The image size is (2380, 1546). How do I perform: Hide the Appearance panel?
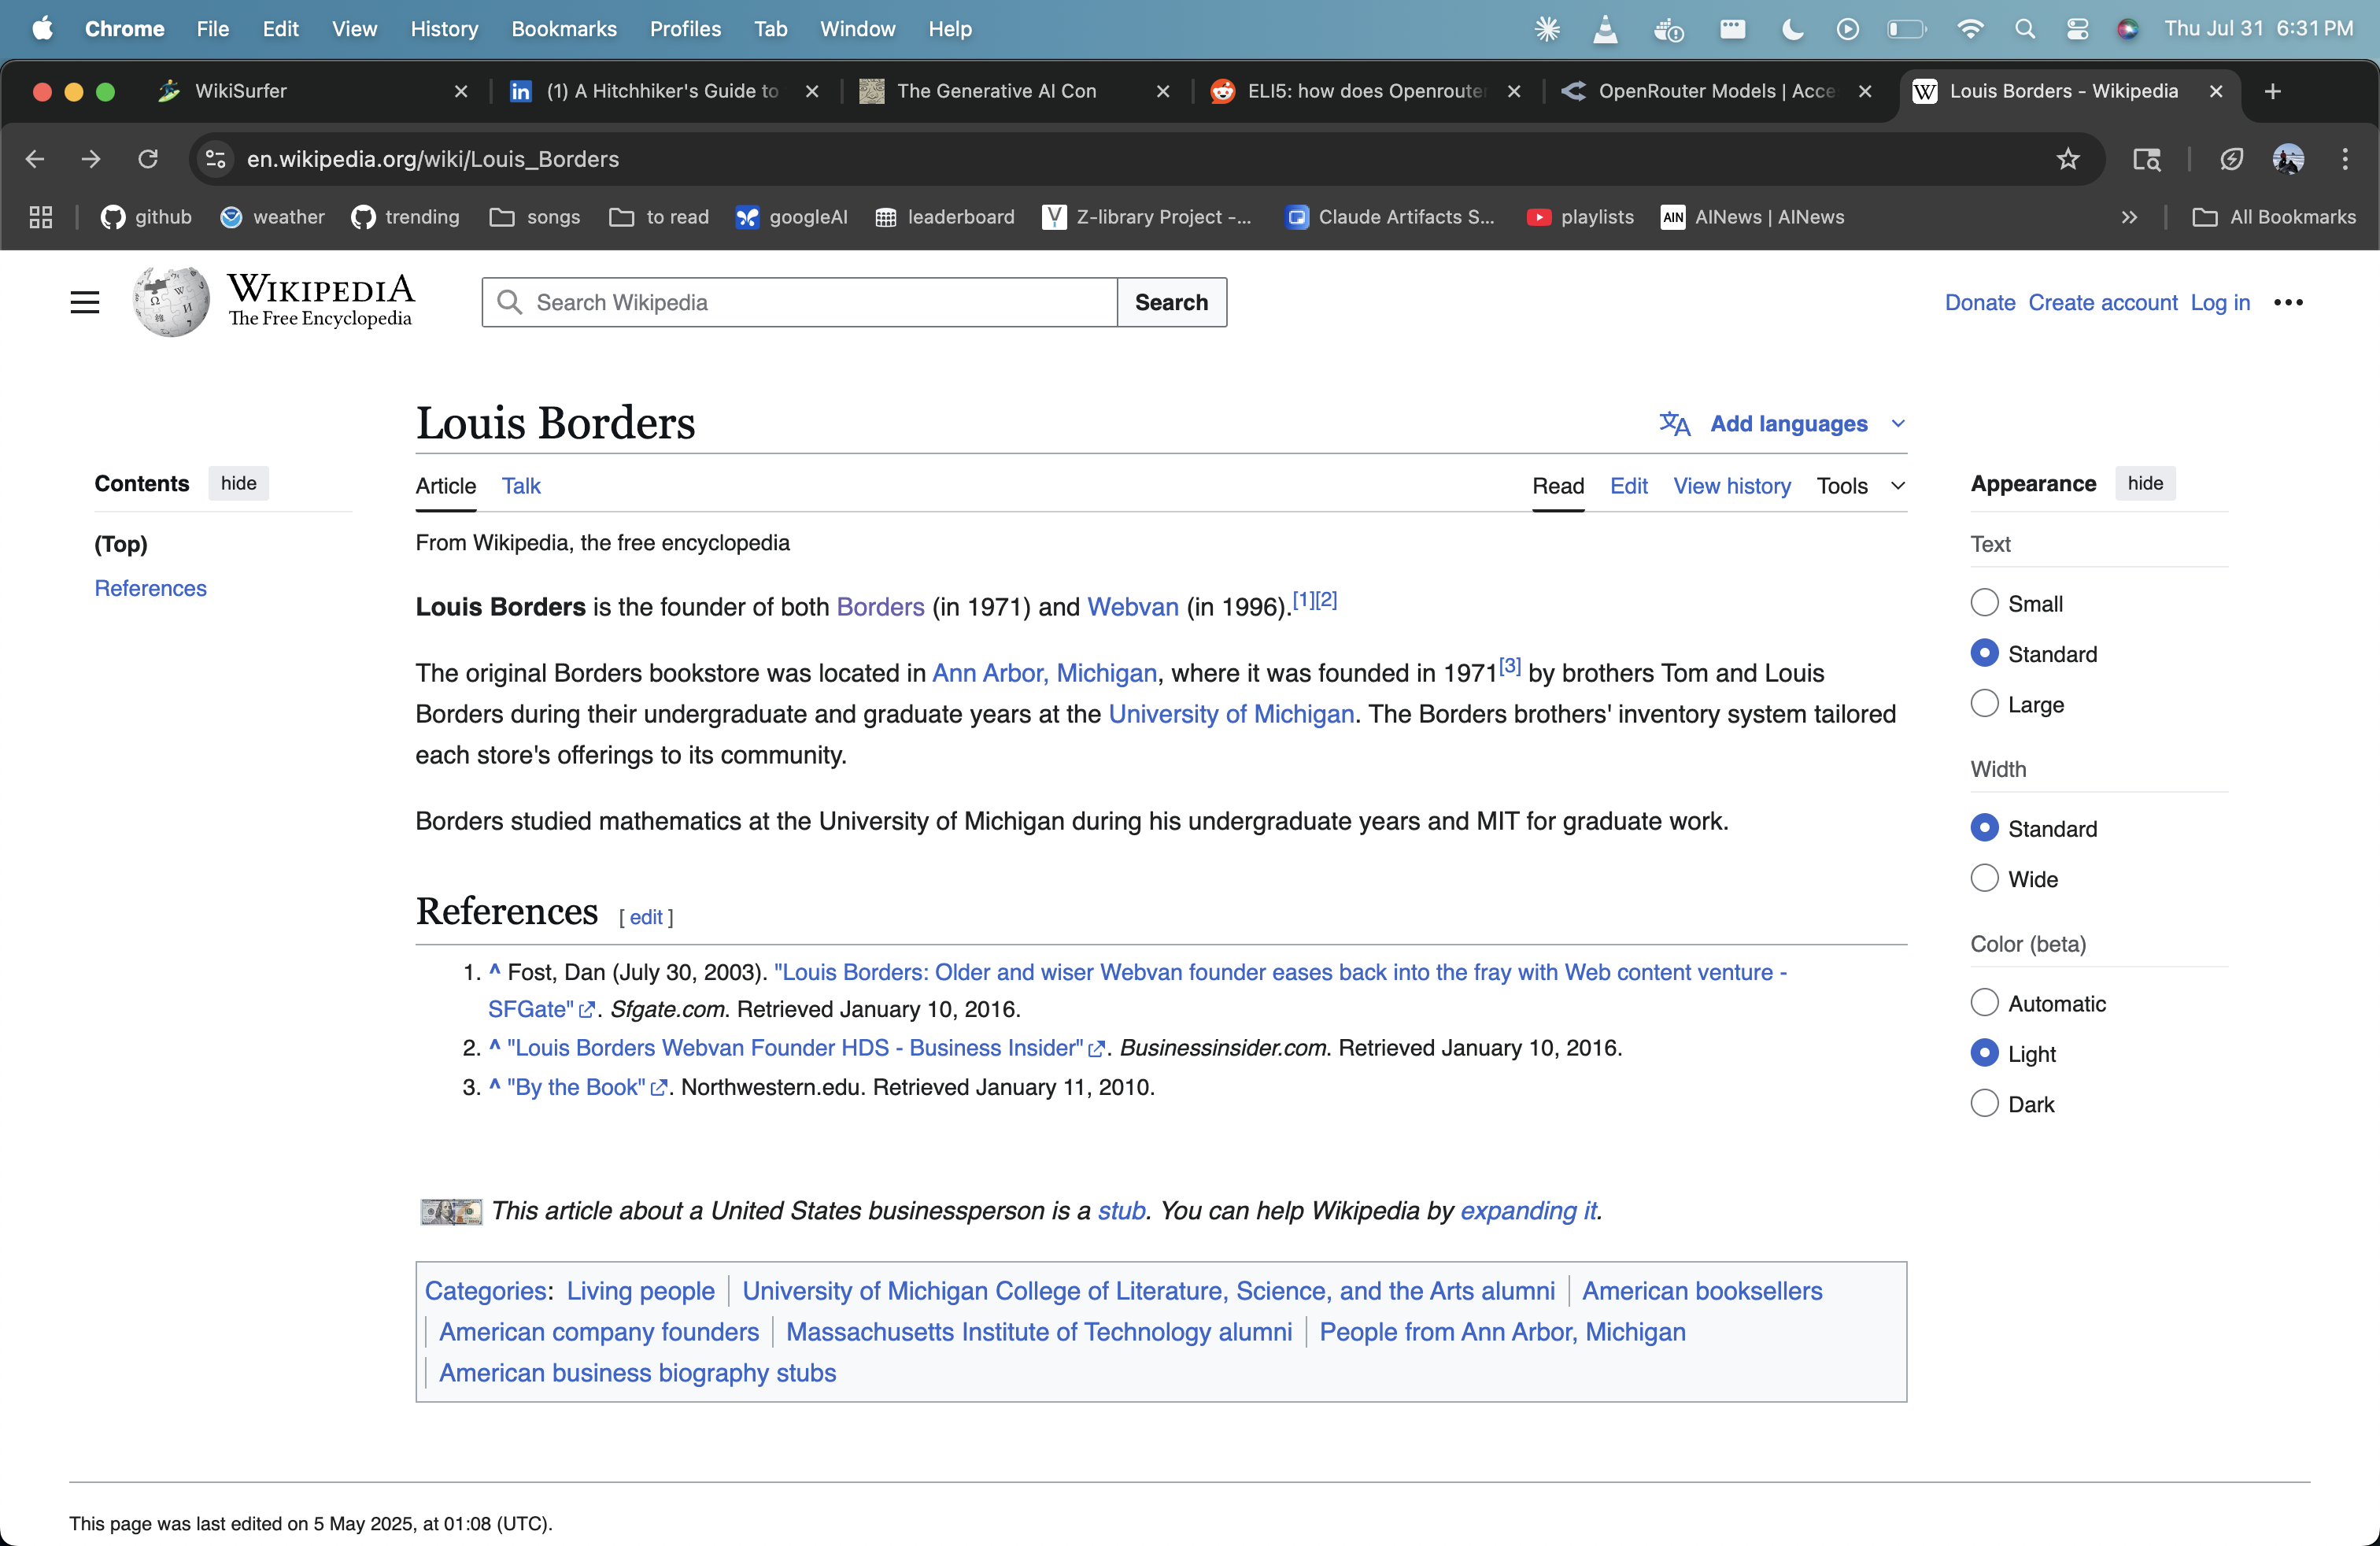(x=2145, y=483)
